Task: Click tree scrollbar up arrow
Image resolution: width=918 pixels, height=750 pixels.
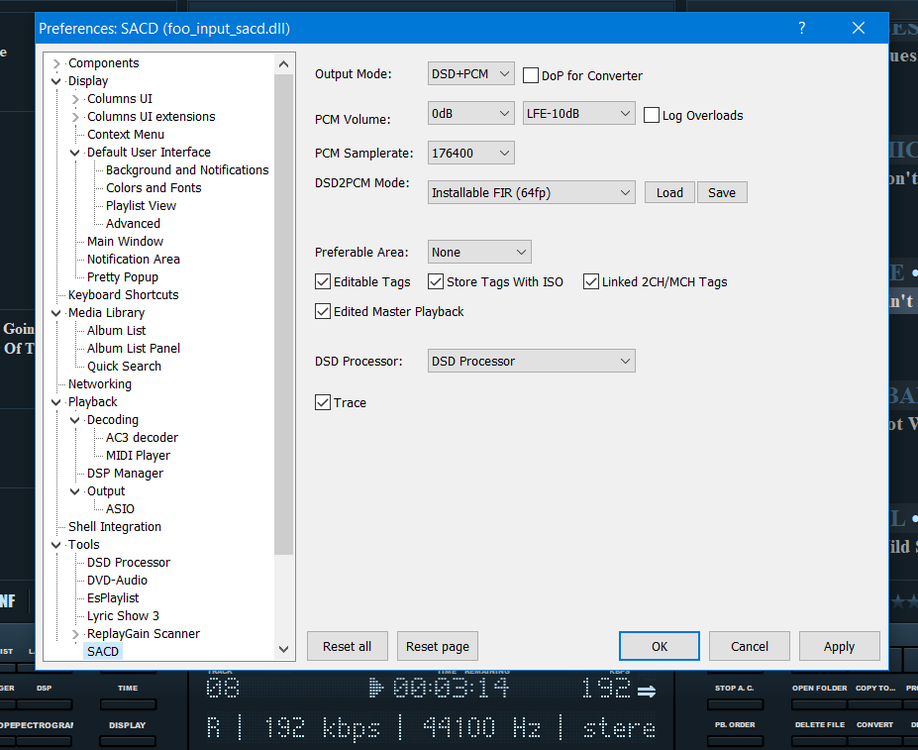Action: coord(284,64)
